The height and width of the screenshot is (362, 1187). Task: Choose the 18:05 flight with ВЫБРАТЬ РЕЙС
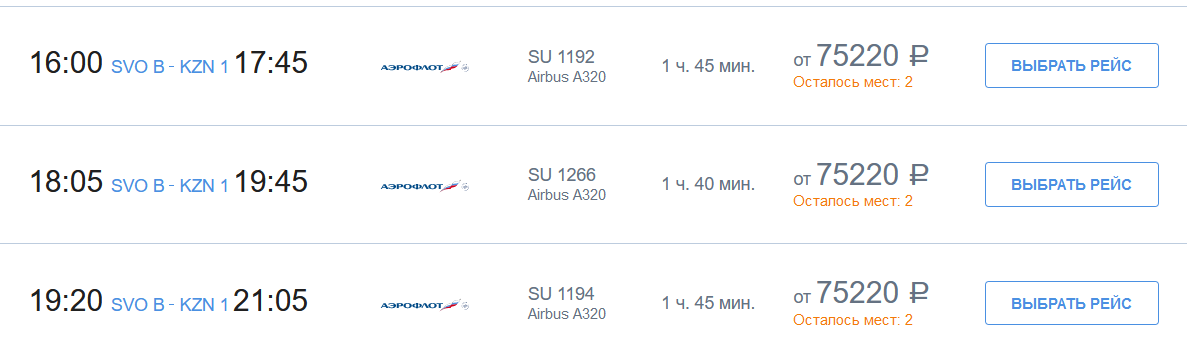click(x=1071, y=185)
